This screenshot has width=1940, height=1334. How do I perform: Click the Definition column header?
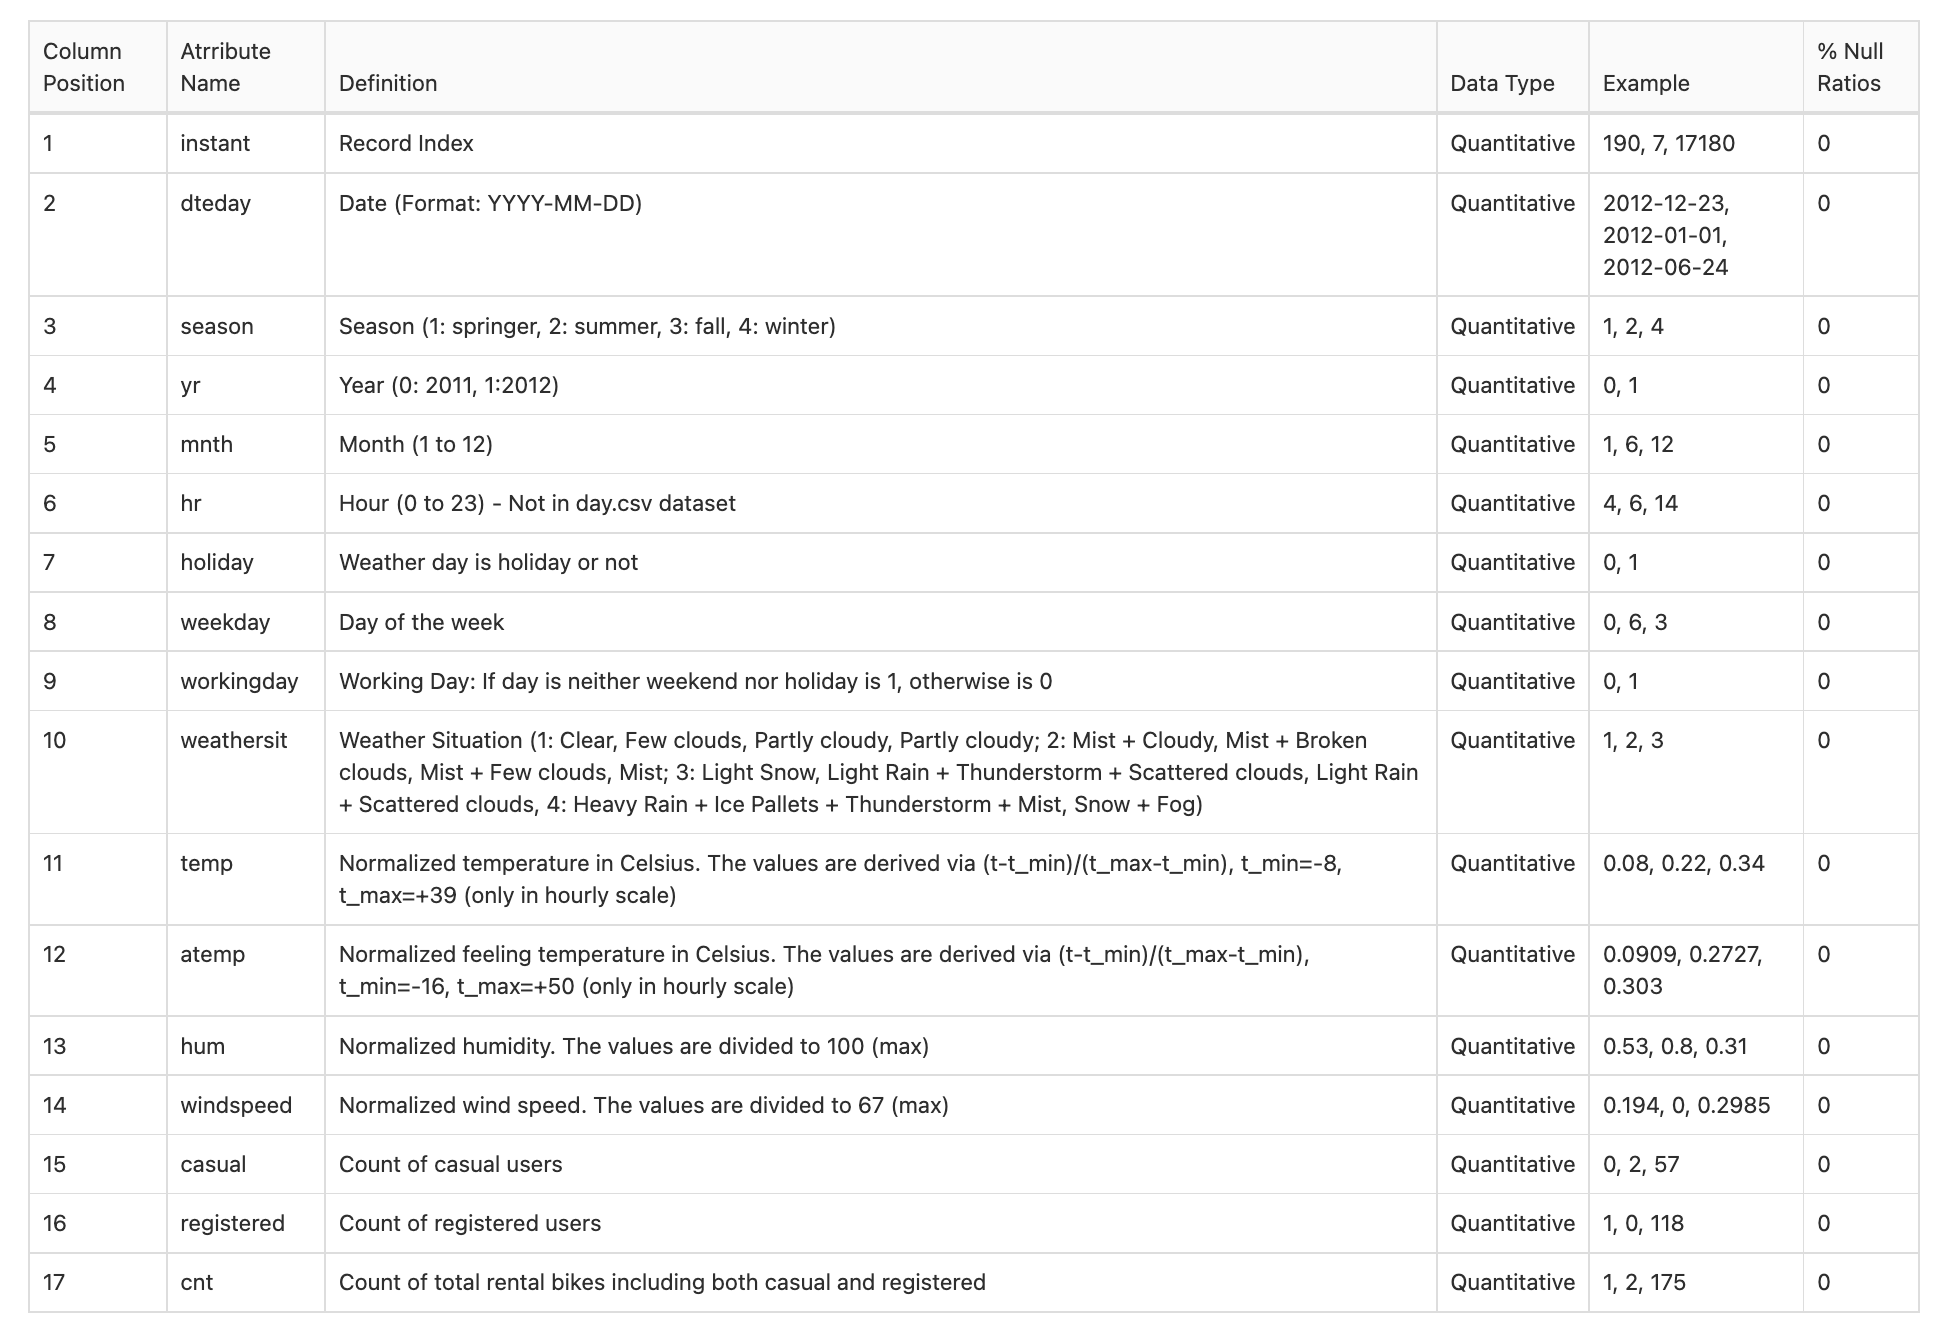click(x=880, y=67)
